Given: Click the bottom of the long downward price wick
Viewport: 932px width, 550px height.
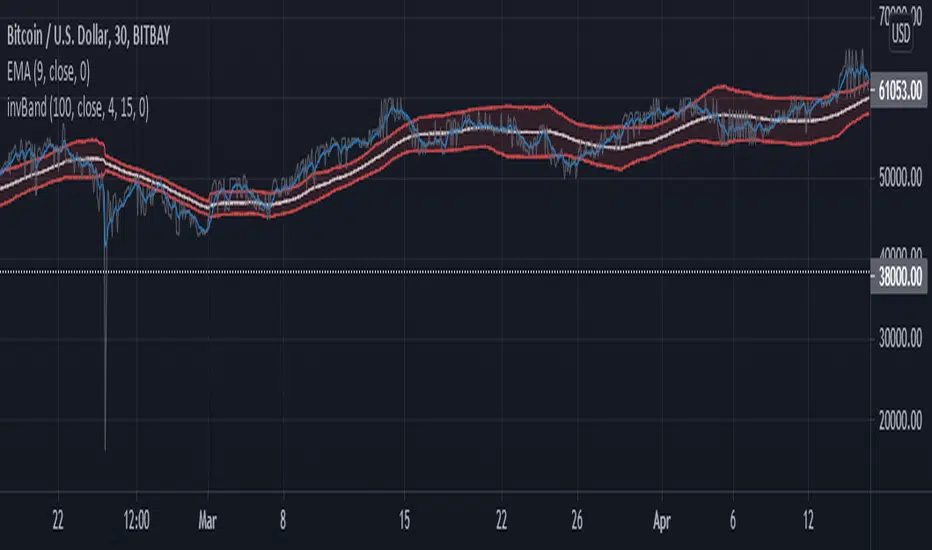Looking at the screenshot, I should click(105, 448).
